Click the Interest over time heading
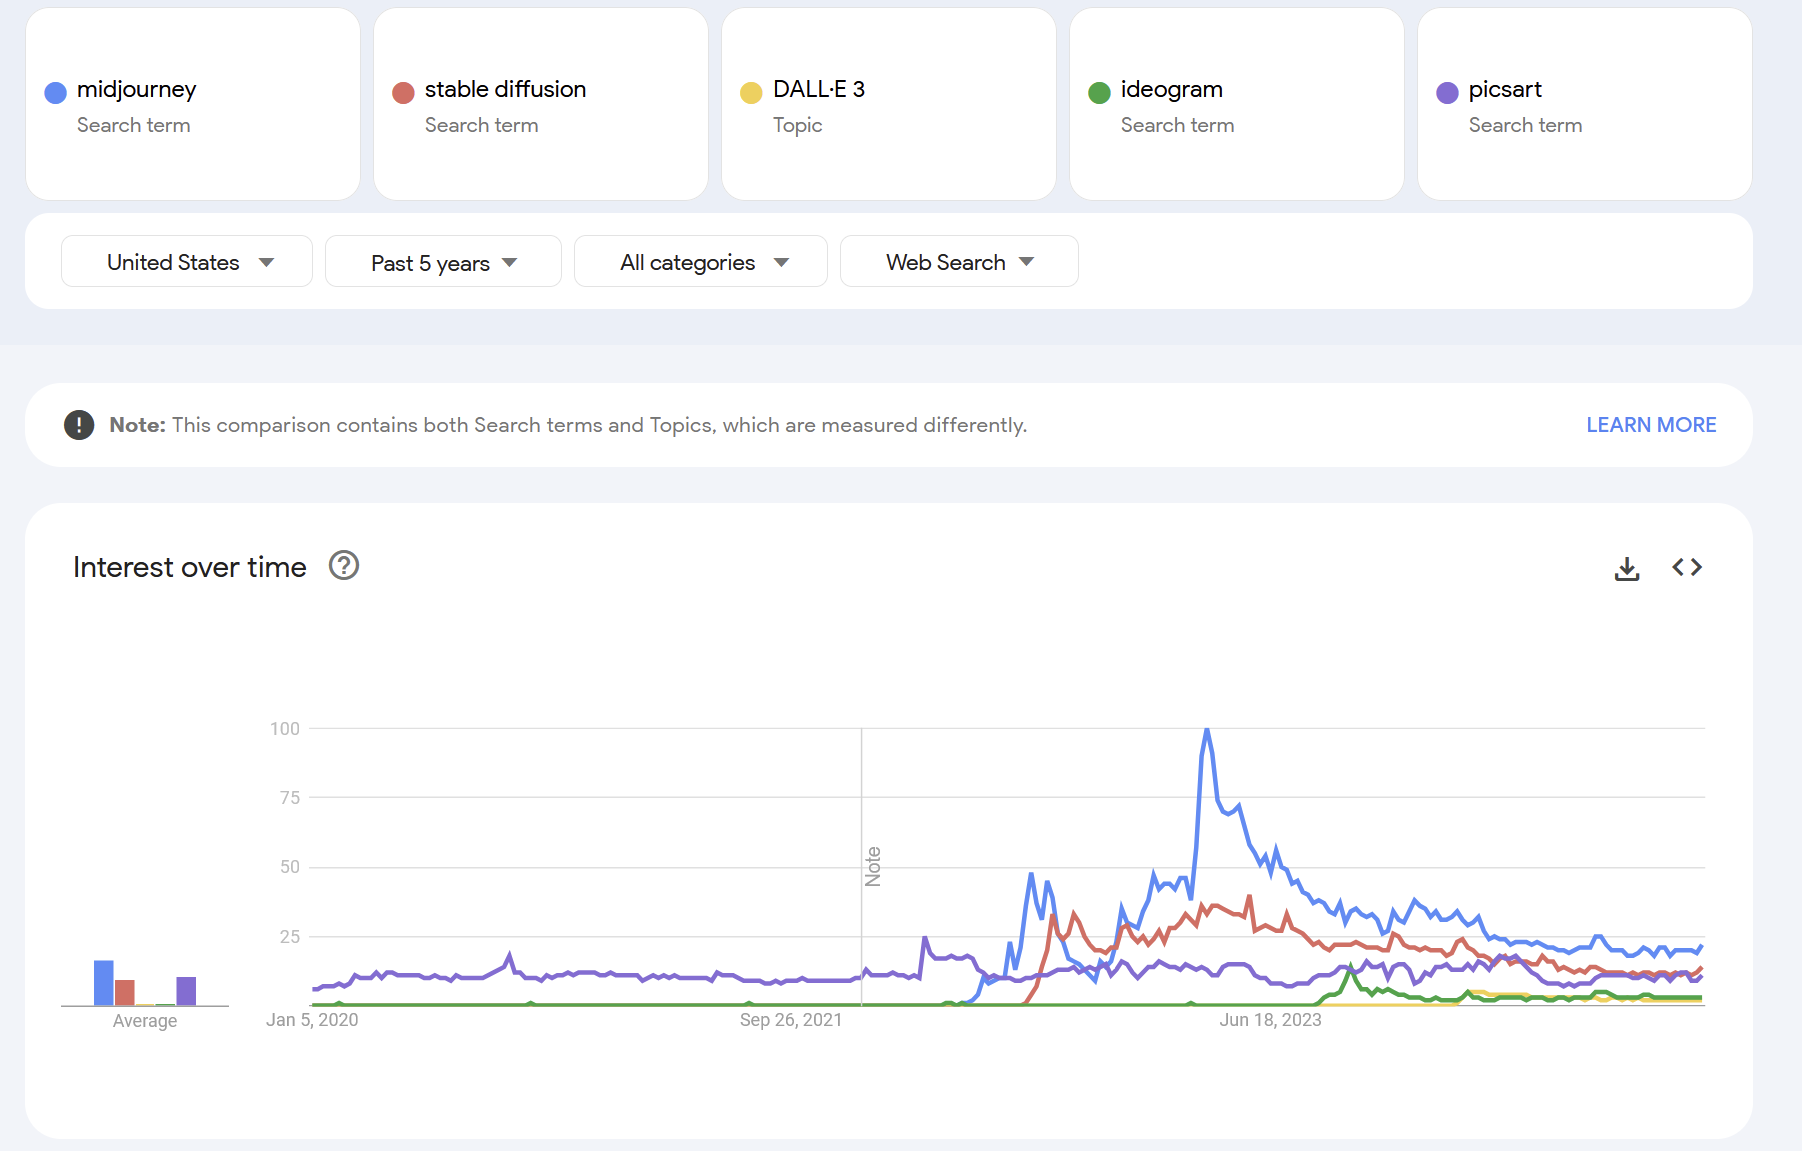This screenshot has height=1151, width=1802. click(190, 567)
